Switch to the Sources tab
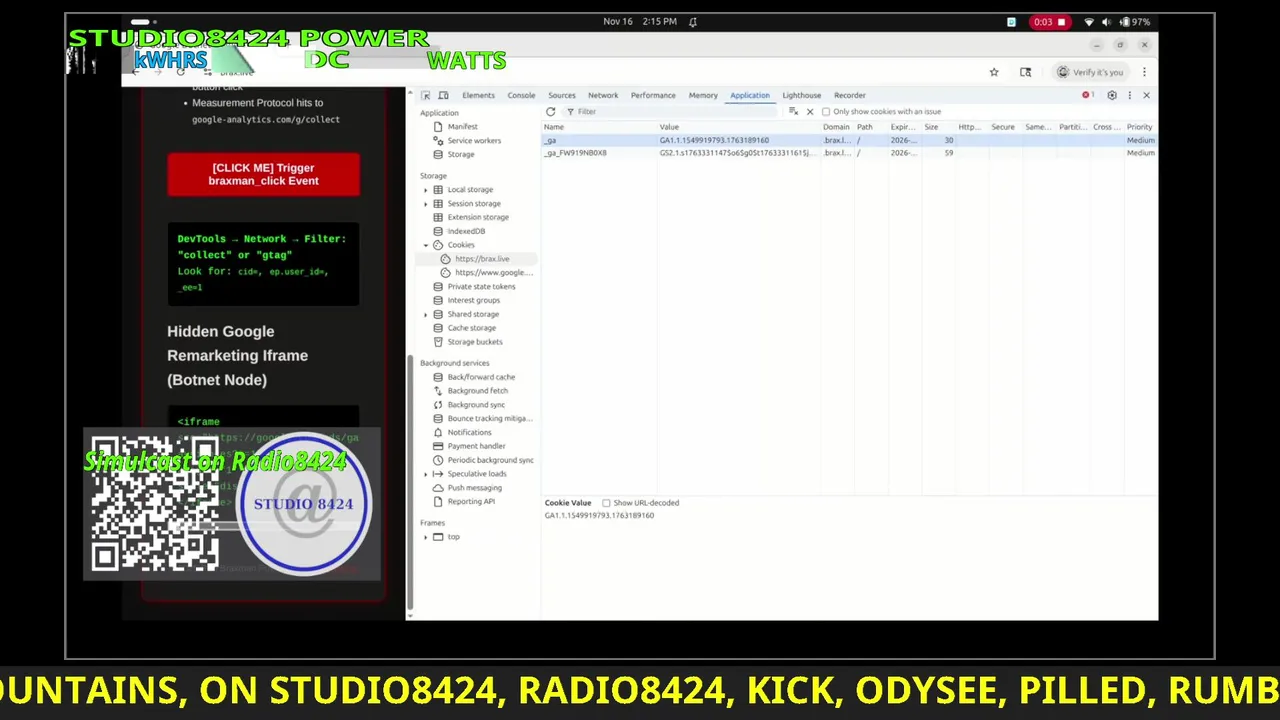The width and height of the screenshot is (1280, 720). click(x=561, y=95)
